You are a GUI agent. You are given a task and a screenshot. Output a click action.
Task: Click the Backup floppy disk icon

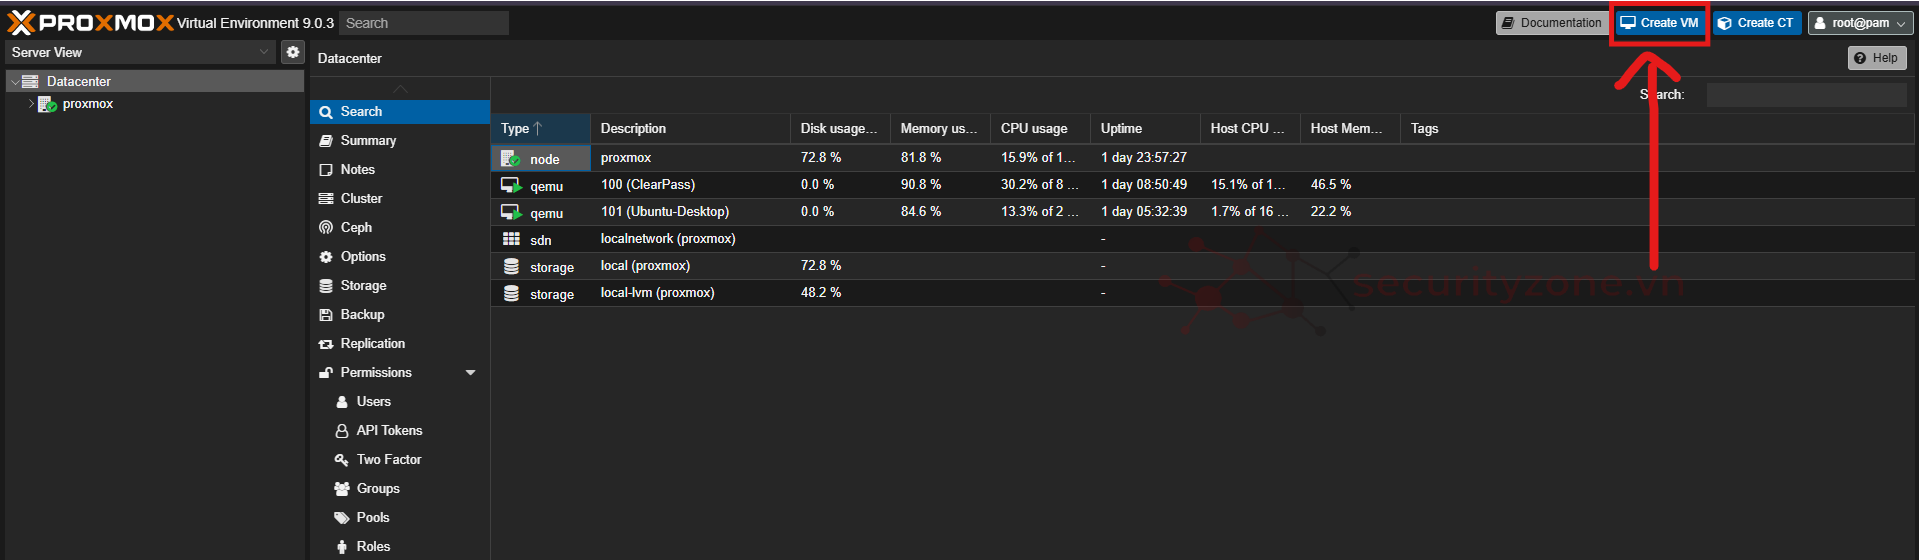coord(326,315)
